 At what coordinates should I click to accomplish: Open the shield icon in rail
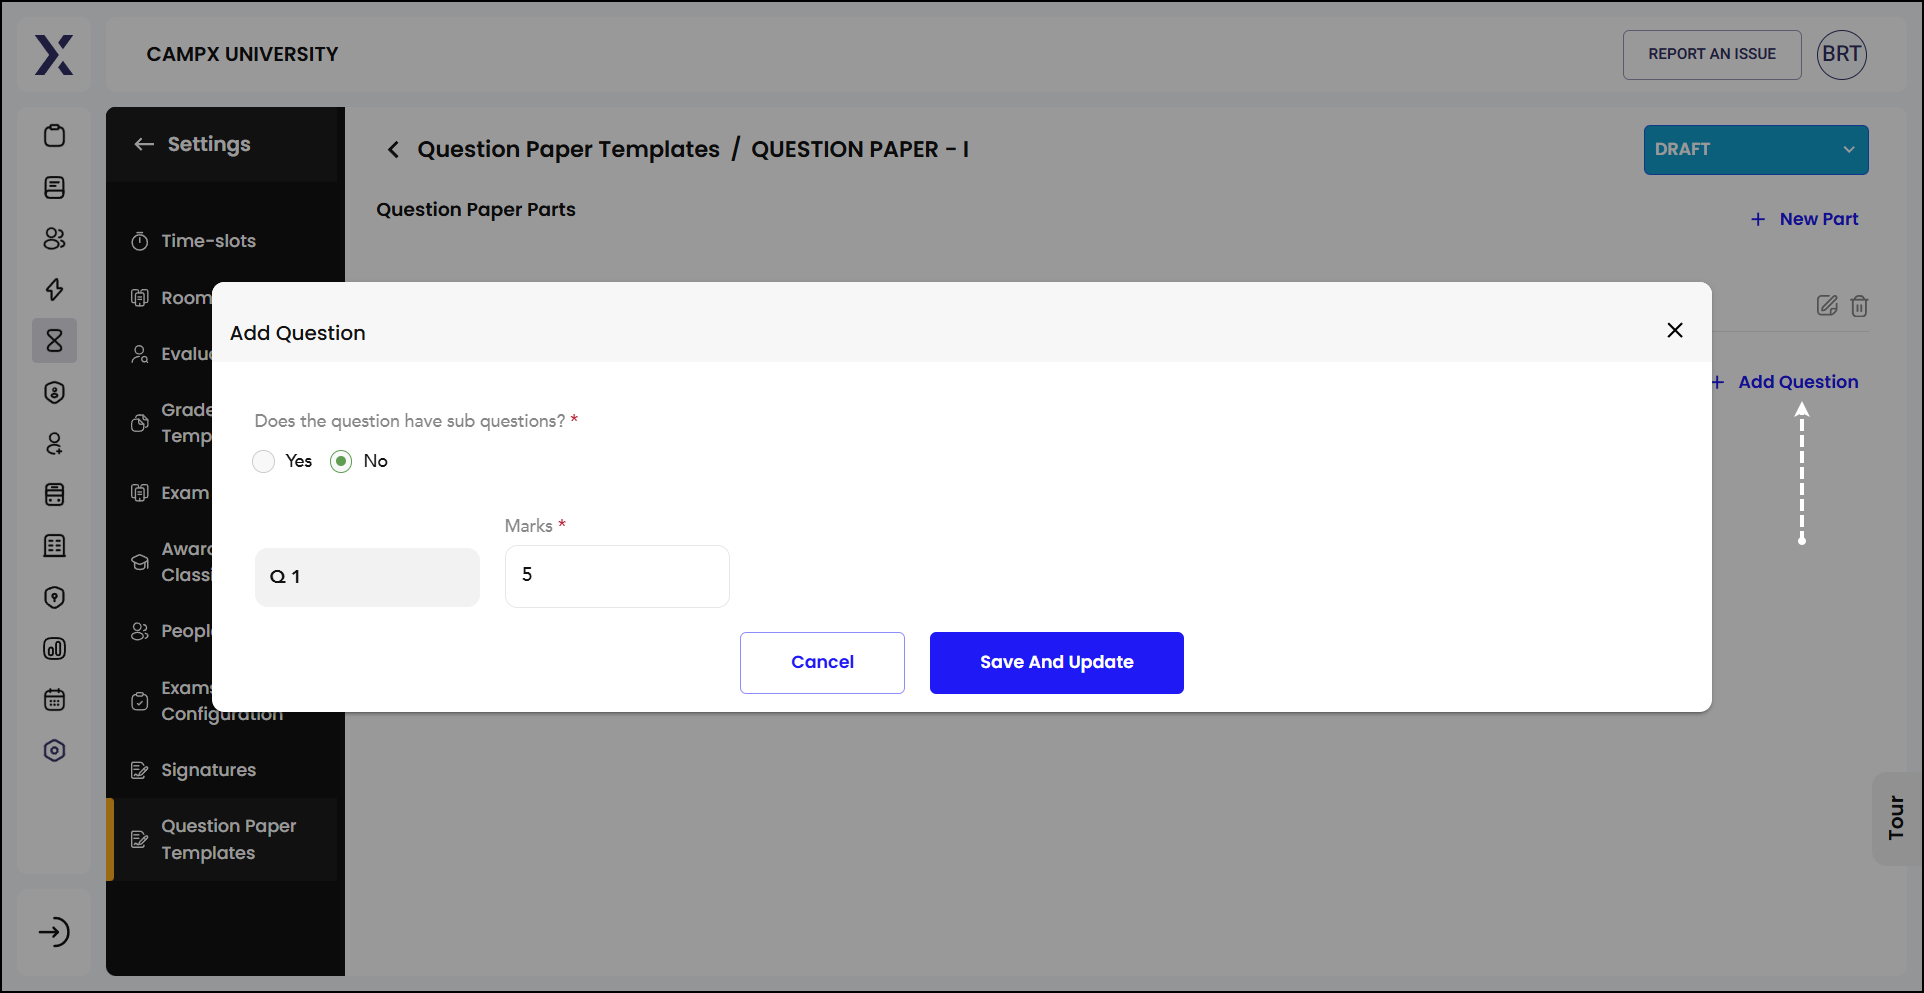pyautogui.click(x=55, y=597)
